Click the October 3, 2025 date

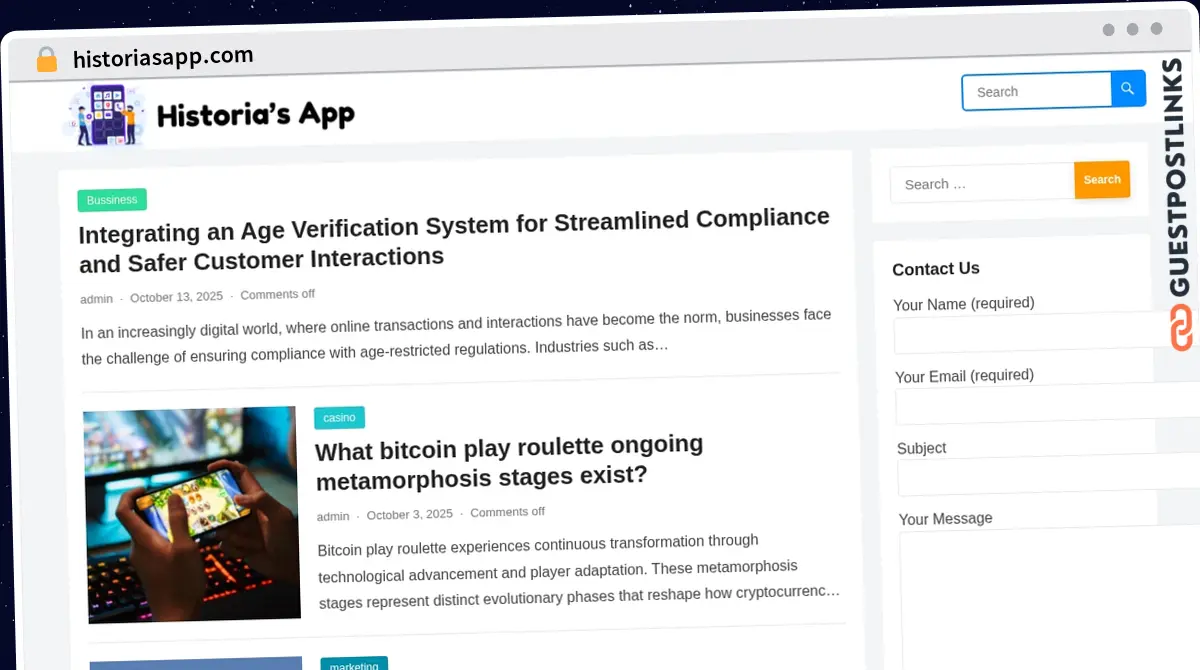pyautogui.click(x=409, y=514)
